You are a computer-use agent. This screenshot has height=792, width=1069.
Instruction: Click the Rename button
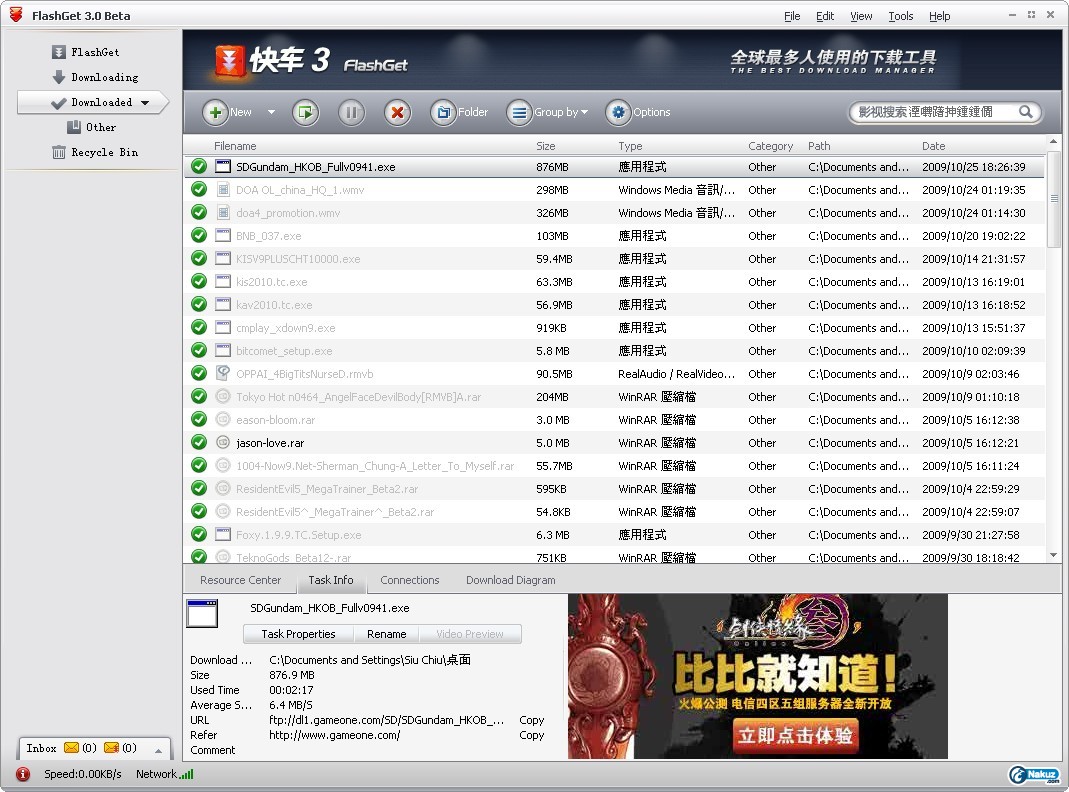387,634
